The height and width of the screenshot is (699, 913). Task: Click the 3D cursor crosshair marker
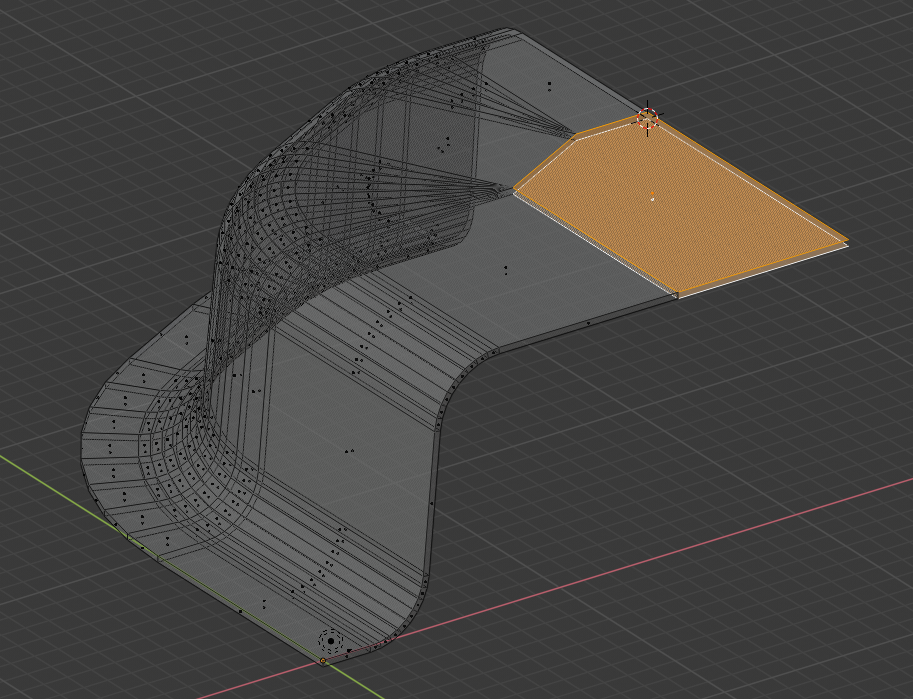(x=648, y=119)
